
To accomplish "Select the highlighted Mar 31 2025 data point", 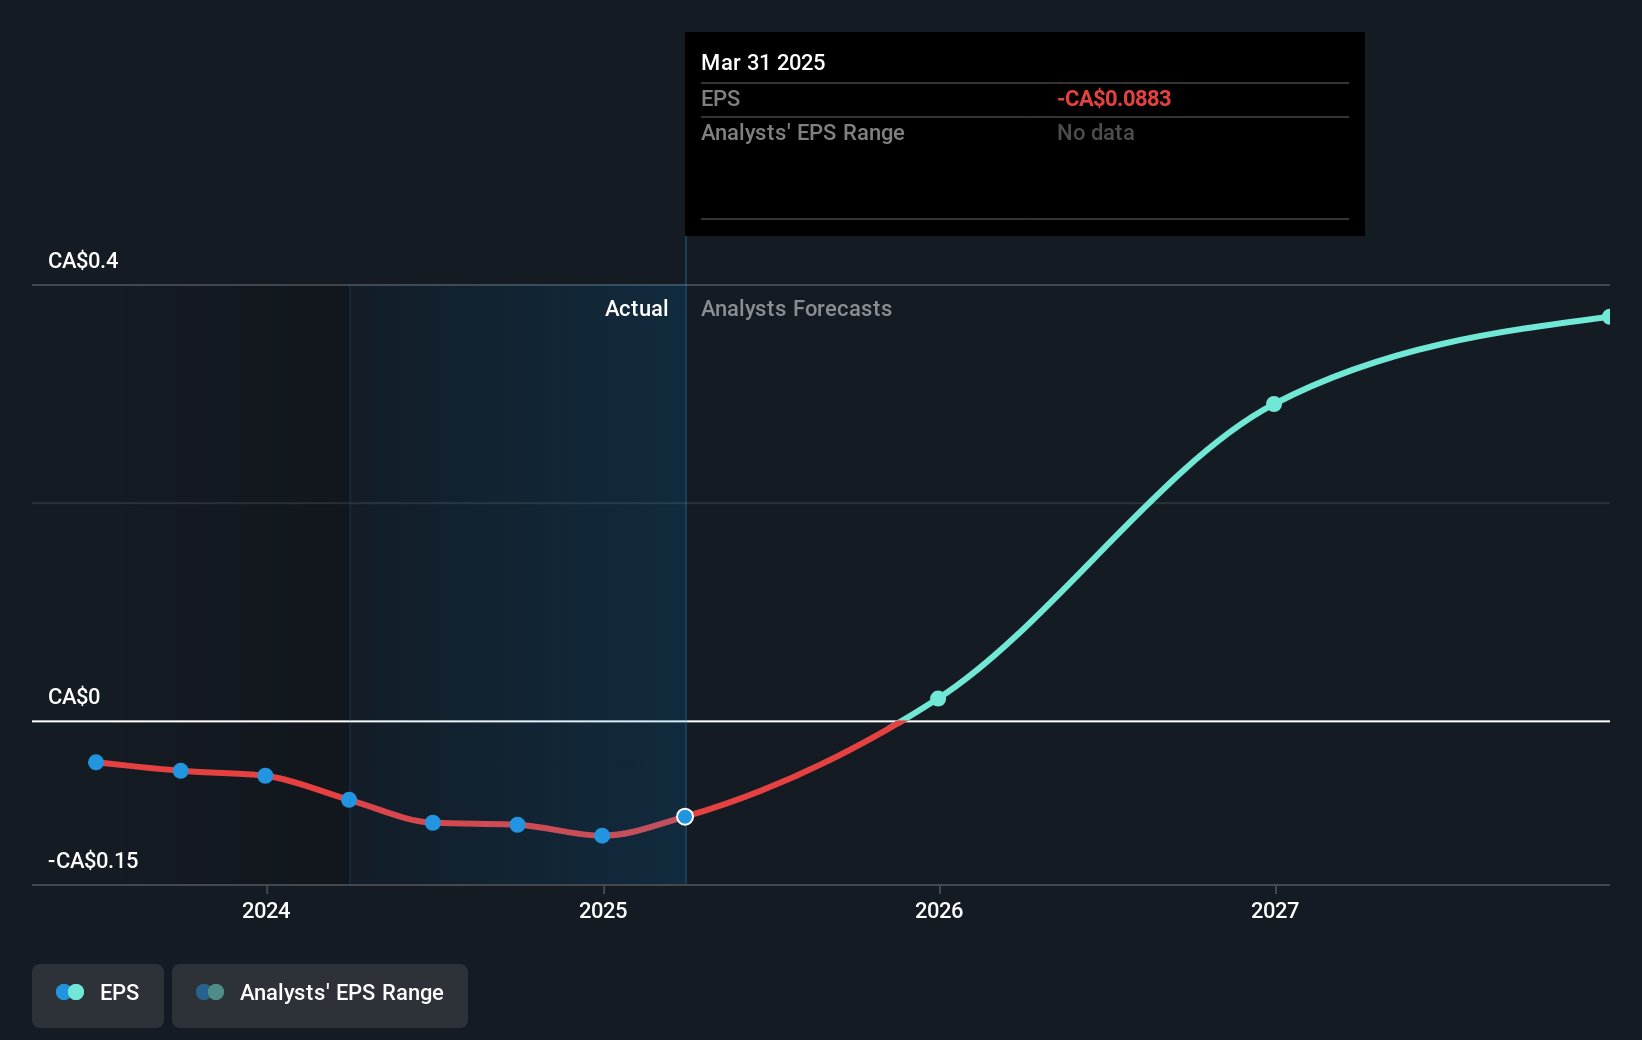I will 685,817.
